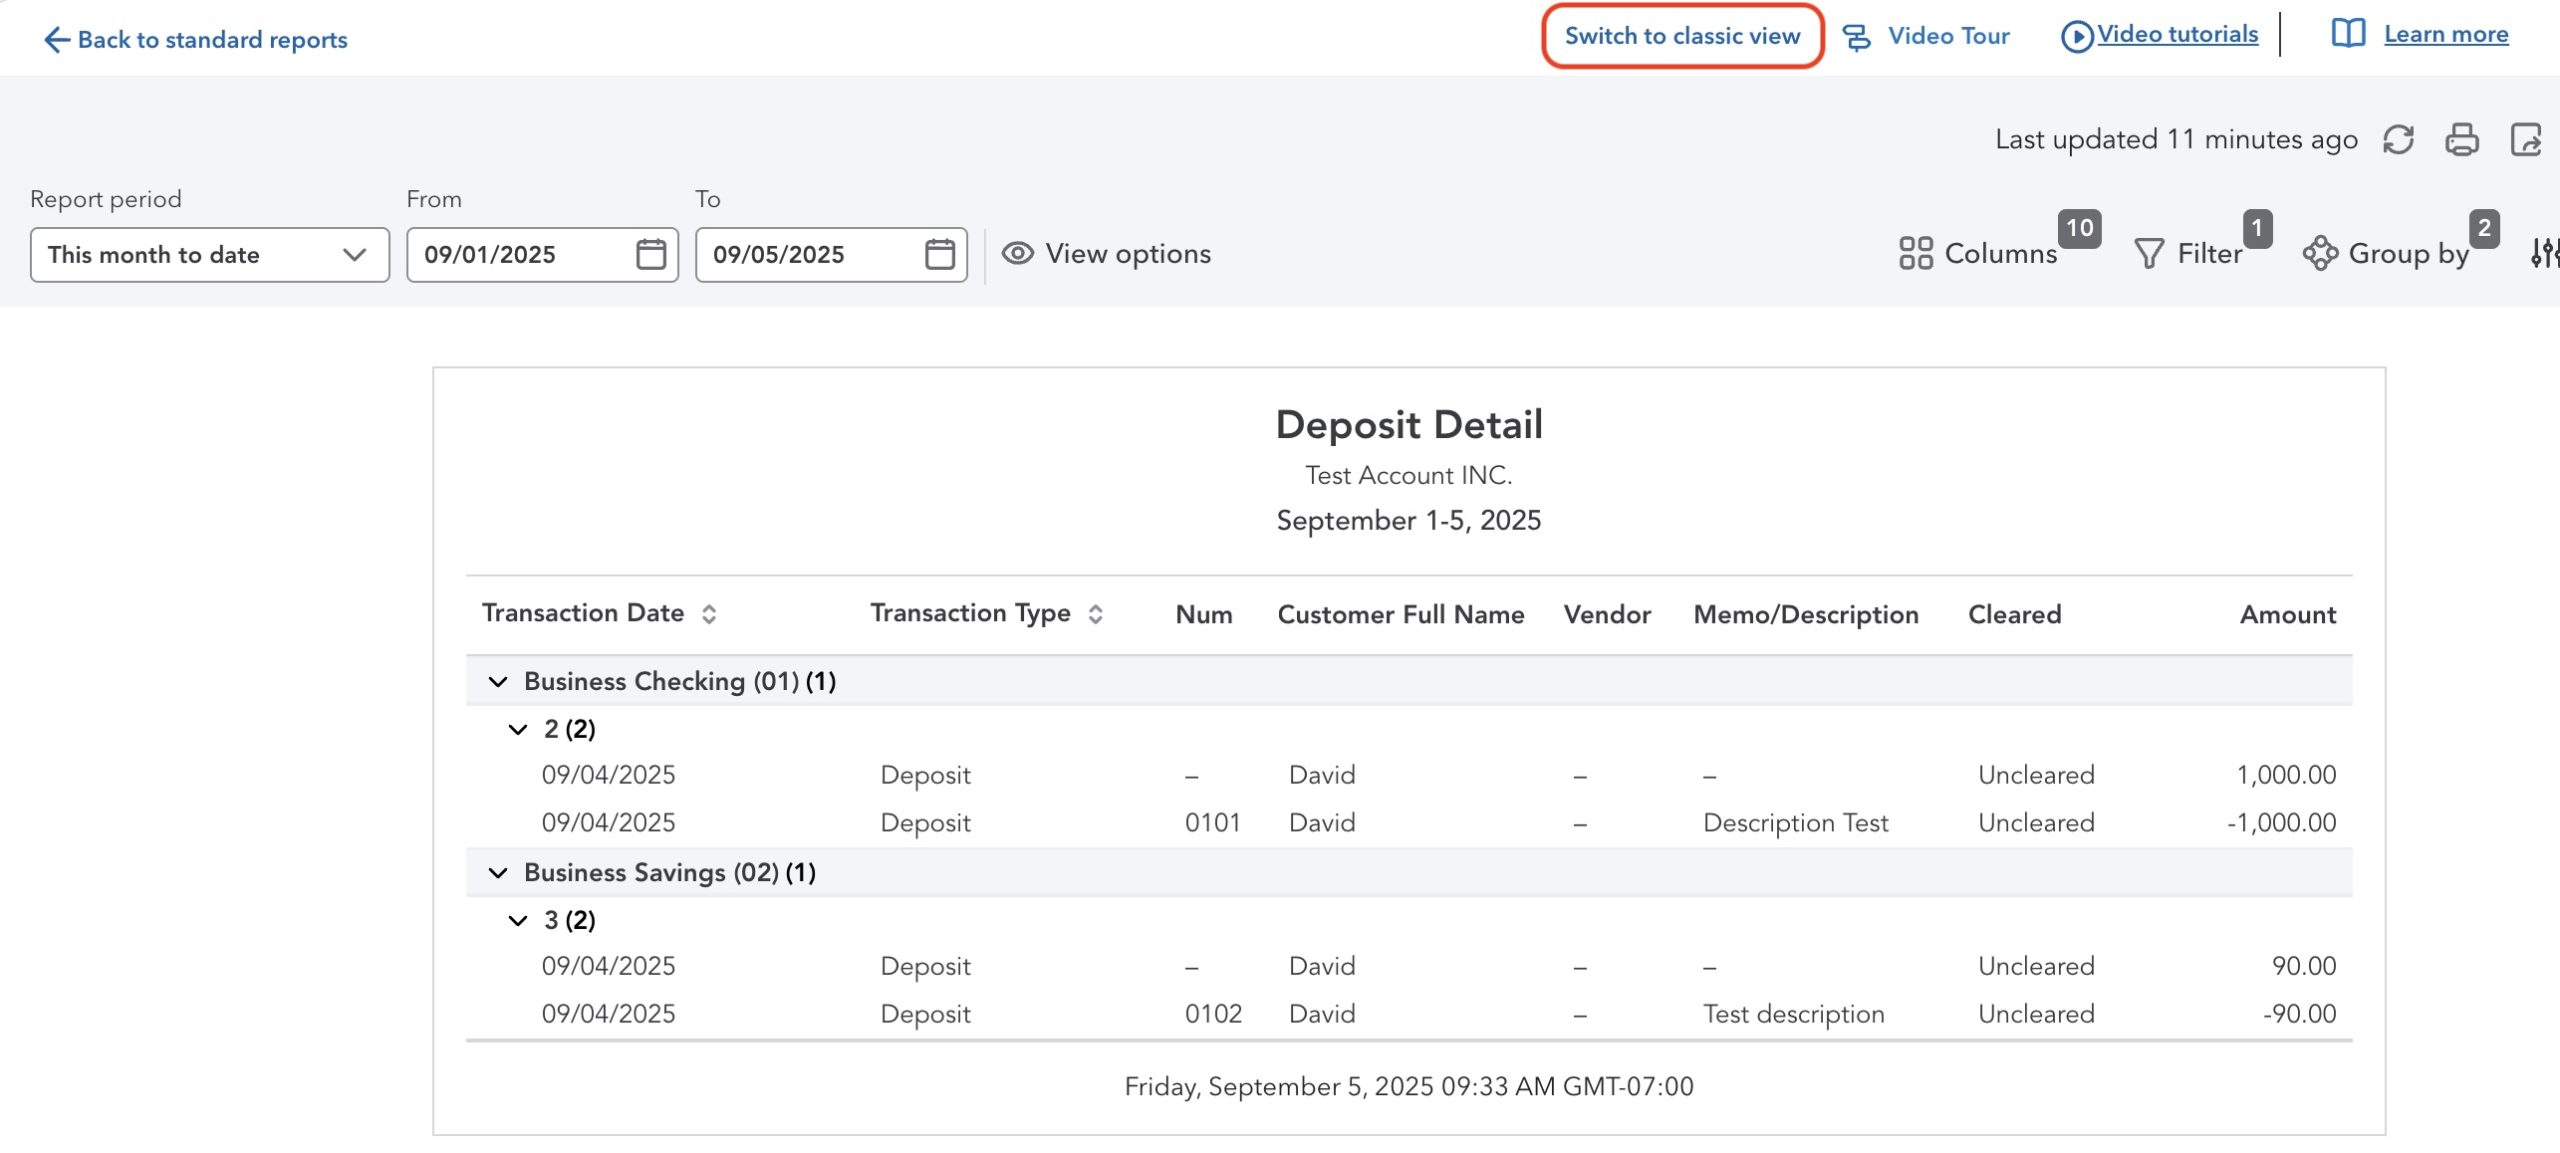Open the Learn more link
Image resolution: width=2560 pixels, height=1153 pixels.
(2445, 34)
